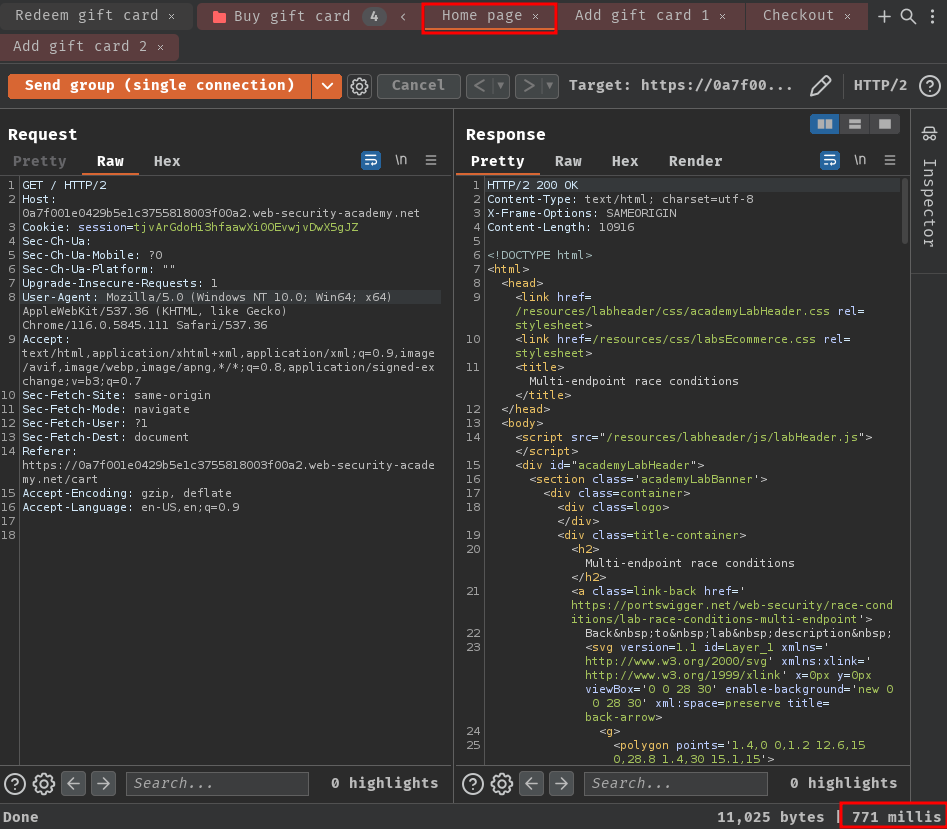Click response search help icon
The image size is (947, 829).
(x=473, y=784)
